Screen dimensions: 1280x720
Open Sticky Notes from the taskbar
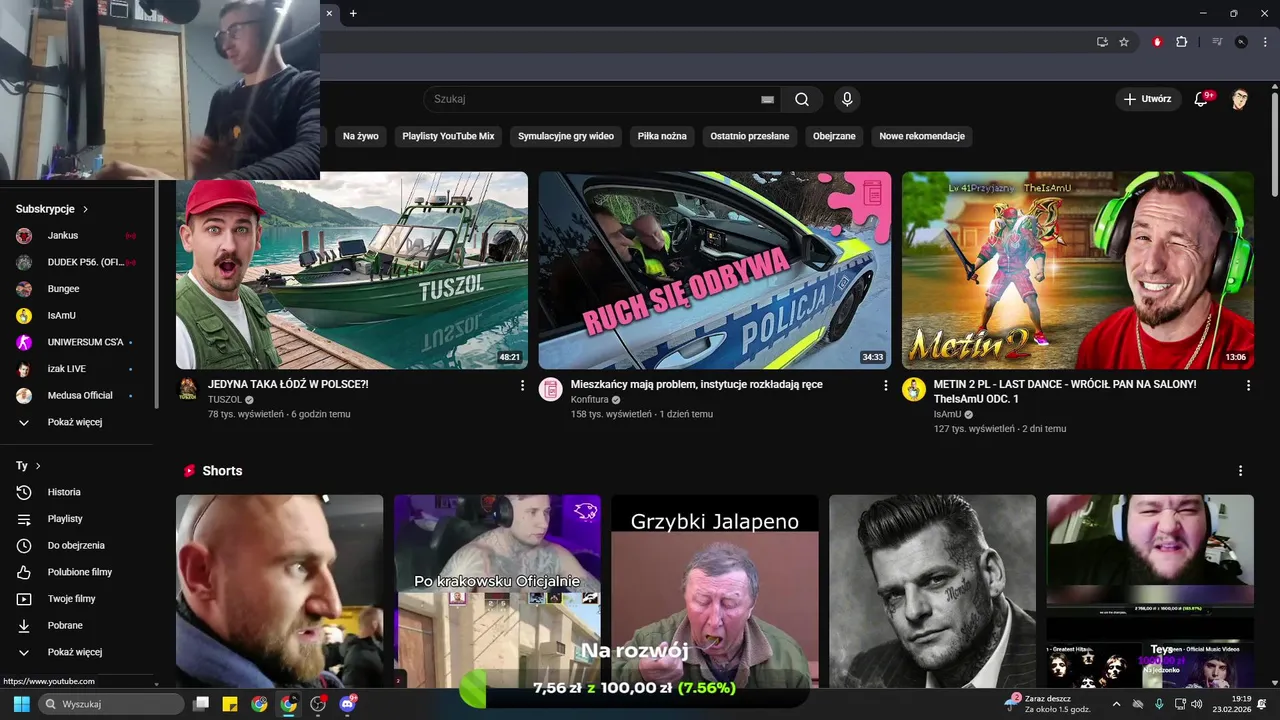click(x=229, y=704)
